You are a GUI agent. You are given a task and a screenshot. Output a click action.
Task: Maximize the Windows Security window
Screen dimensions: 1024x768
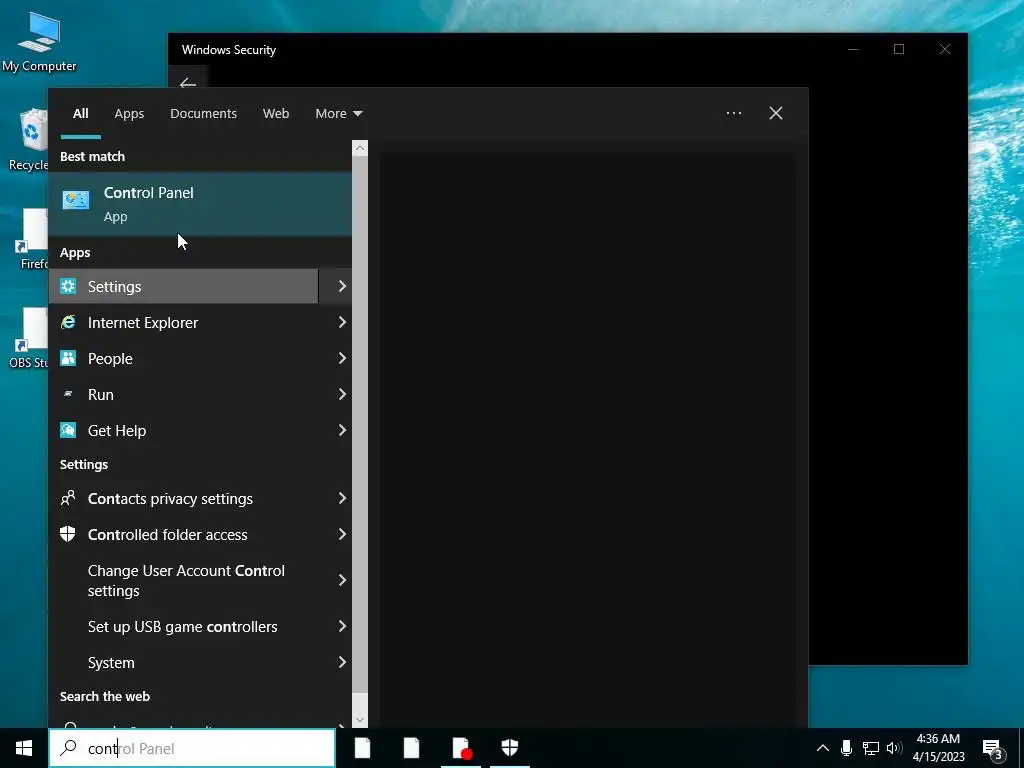click(x=899, y=49)
